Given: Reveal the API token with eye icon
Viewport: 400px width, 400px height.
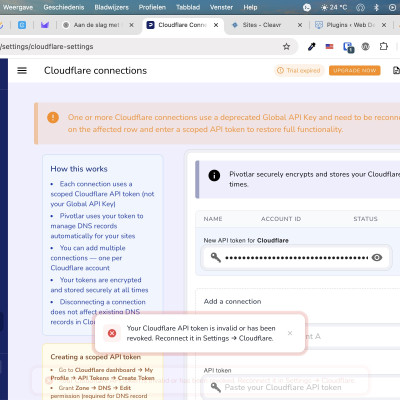Looking at the screenshot, I should (377, 257).
